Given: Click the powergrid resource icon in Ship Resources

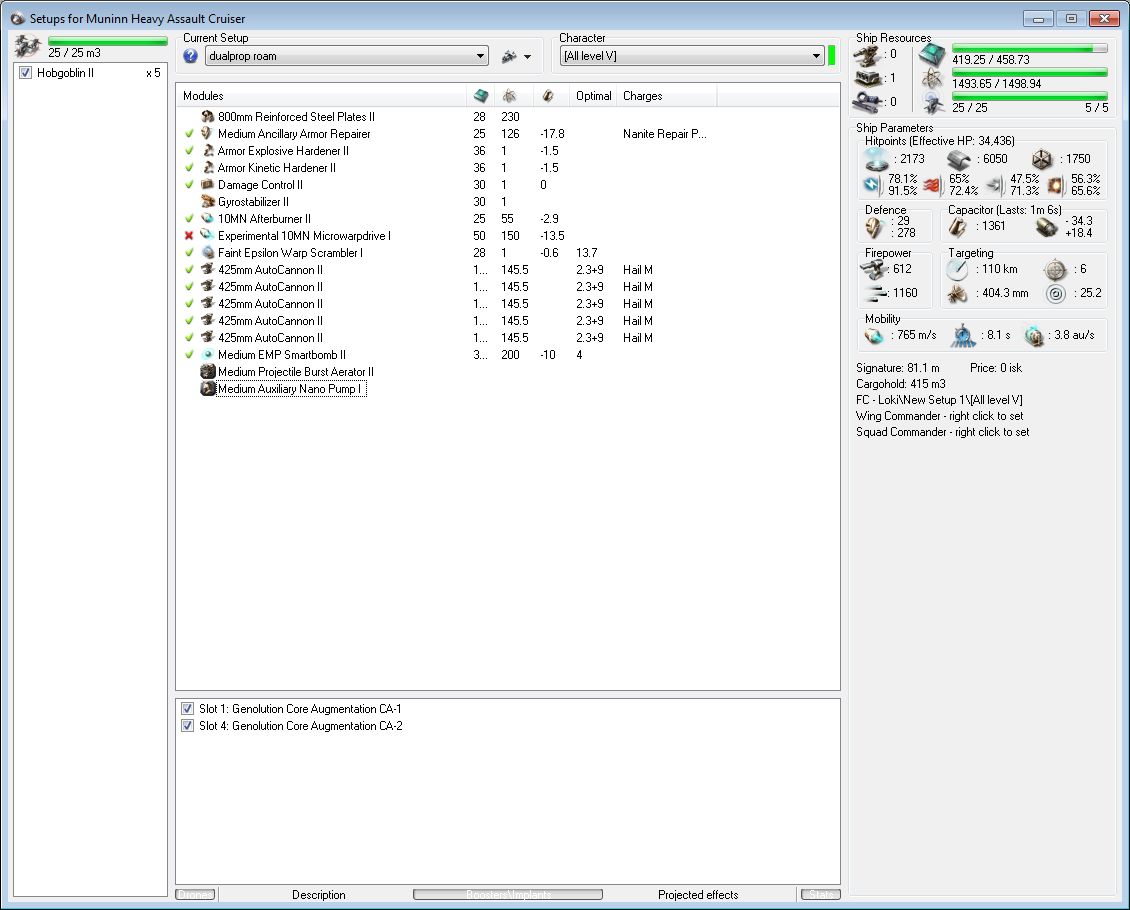Looking at the screenshot, I should tap(932, 79).
